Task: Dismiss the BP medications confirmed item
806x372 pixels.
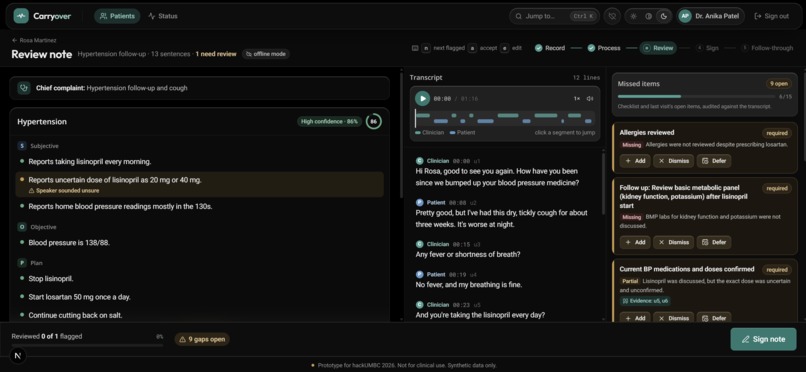Action: pyautogui.click(x=673, y=318)
